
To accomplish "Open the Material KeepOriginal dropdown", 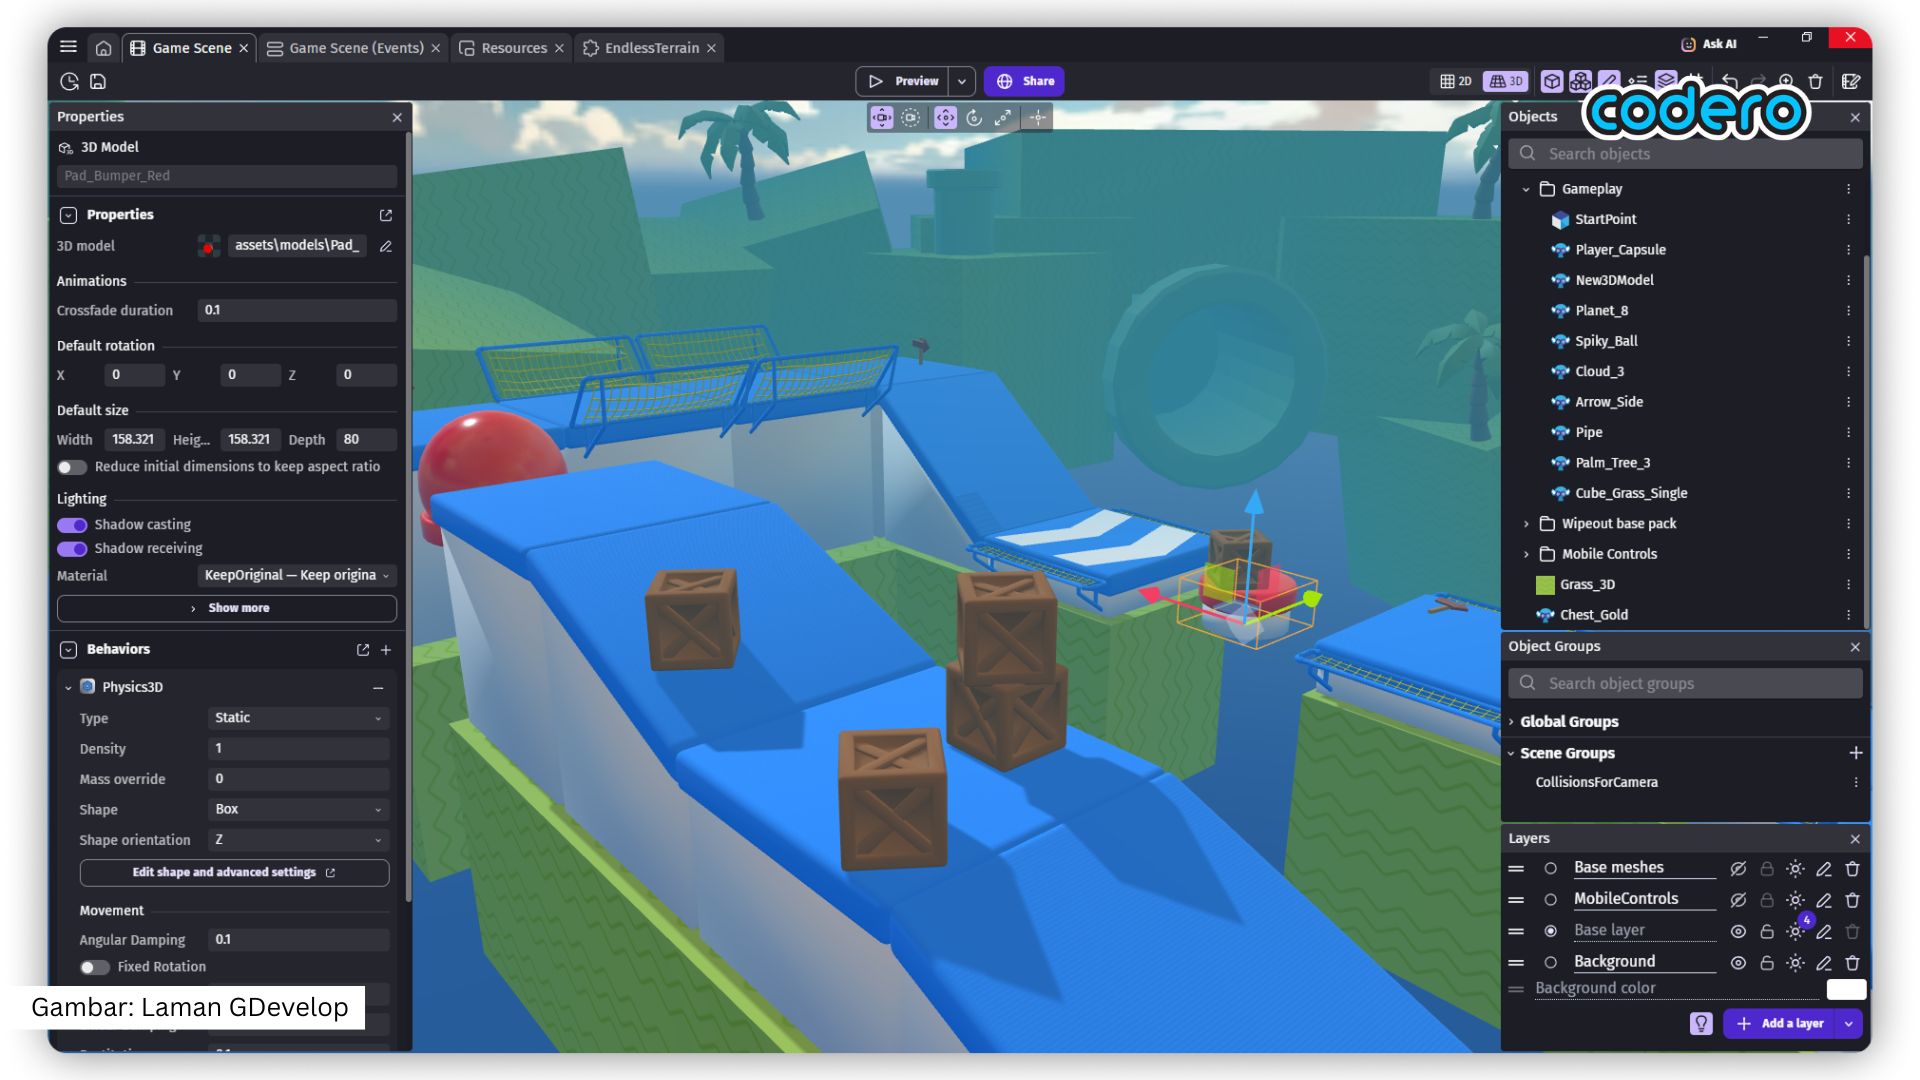I will pyautogui.click(x=297, y=576).
